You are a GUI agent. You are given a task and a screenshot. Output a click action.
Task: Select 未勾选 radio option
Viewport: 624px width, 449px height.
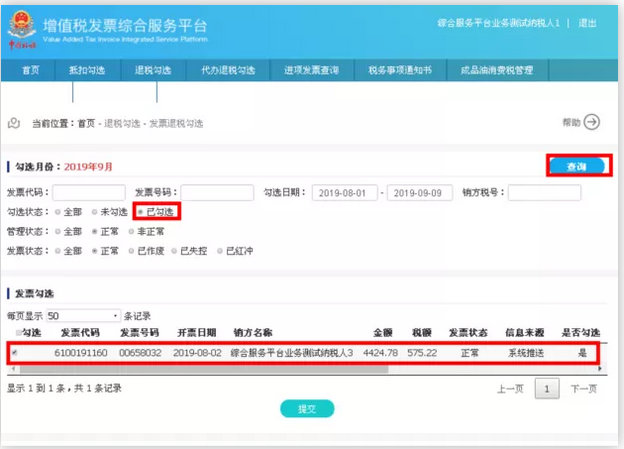pyautogui.click(x=94, y=212)
